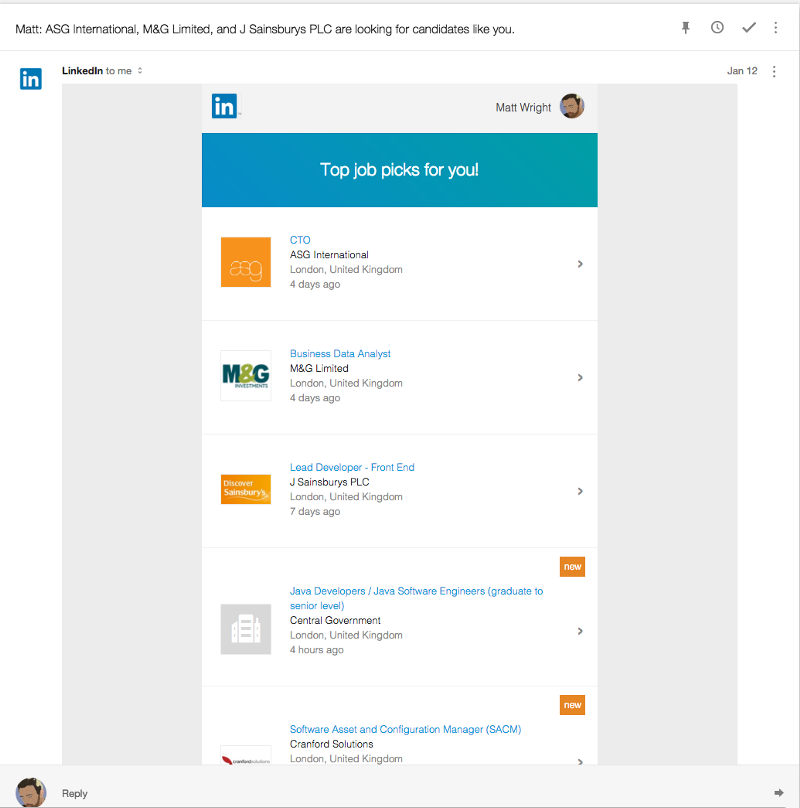Click the email subject line text
Image resolution: width=800 pixels, height=808 pixels.
(265, 29)
